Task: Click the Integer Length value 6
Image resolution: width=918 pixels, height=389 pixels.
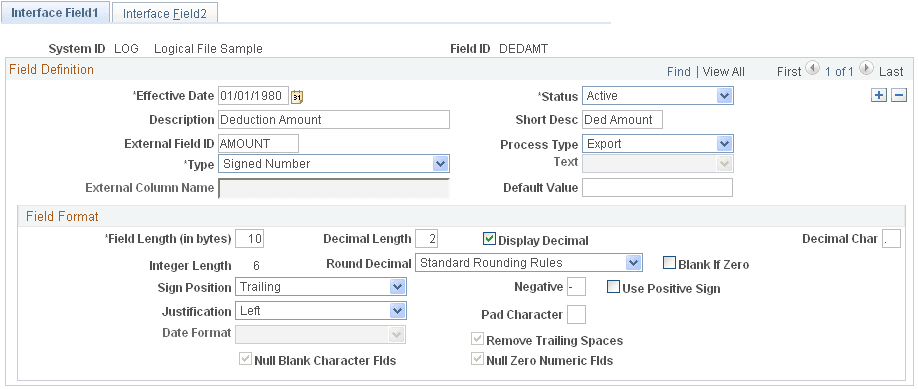Action: point(256,265)
